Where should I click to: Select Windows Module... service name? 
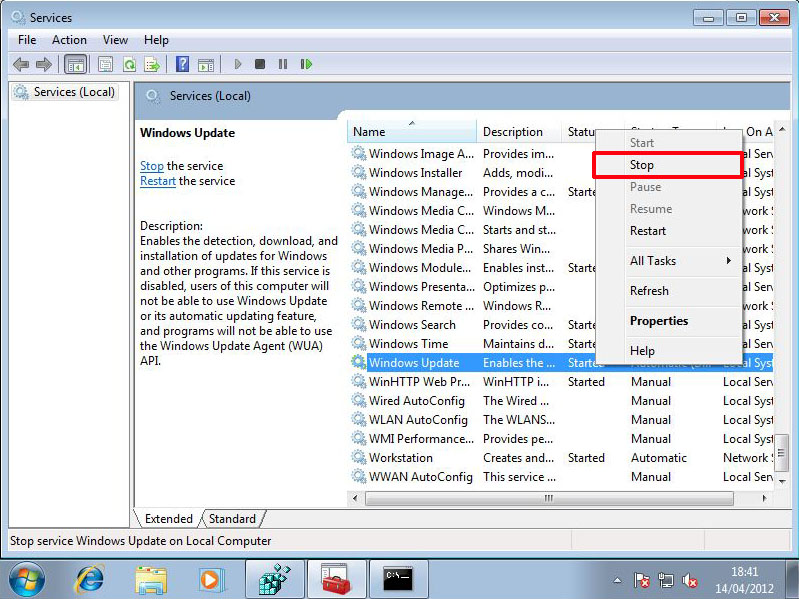[419, 268]
